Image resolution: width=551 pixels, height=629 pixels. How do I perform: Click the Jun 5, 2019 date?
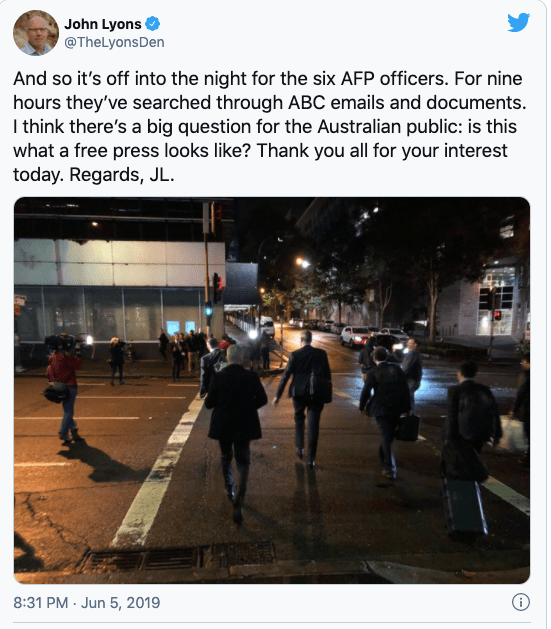pyautogui.click(x=120, y=603)
